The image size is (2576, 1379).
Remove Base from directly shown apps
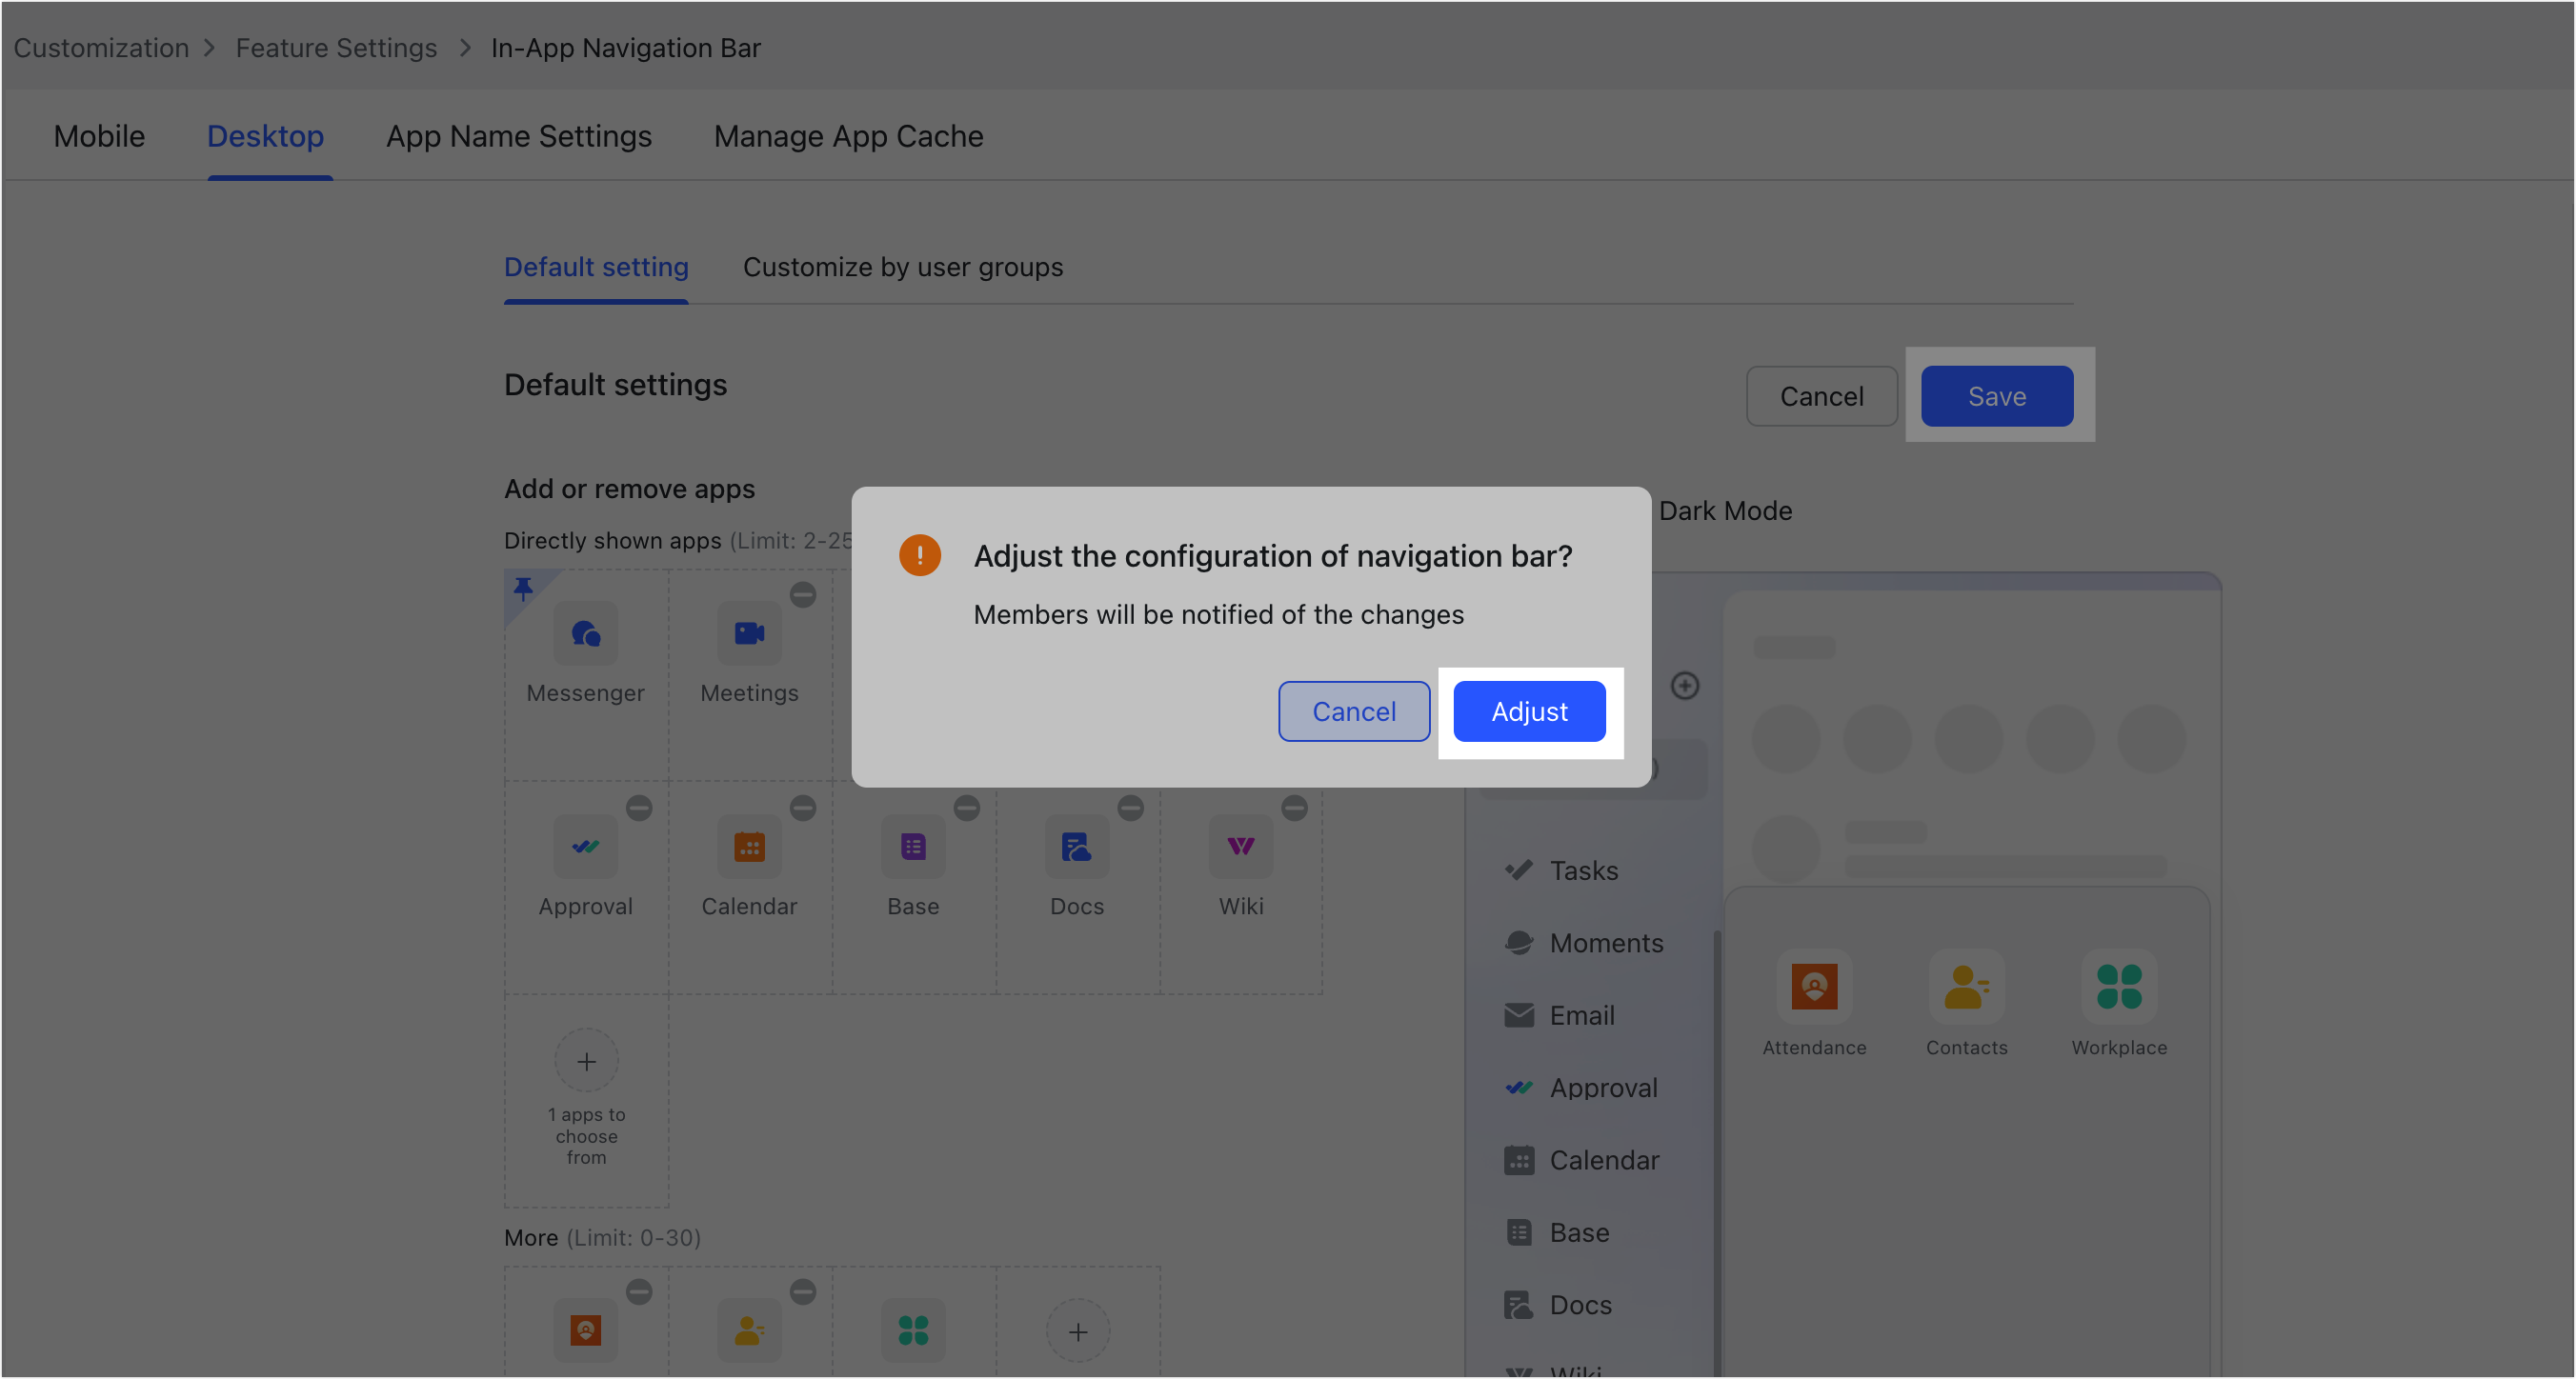click(x=967, y=807)
